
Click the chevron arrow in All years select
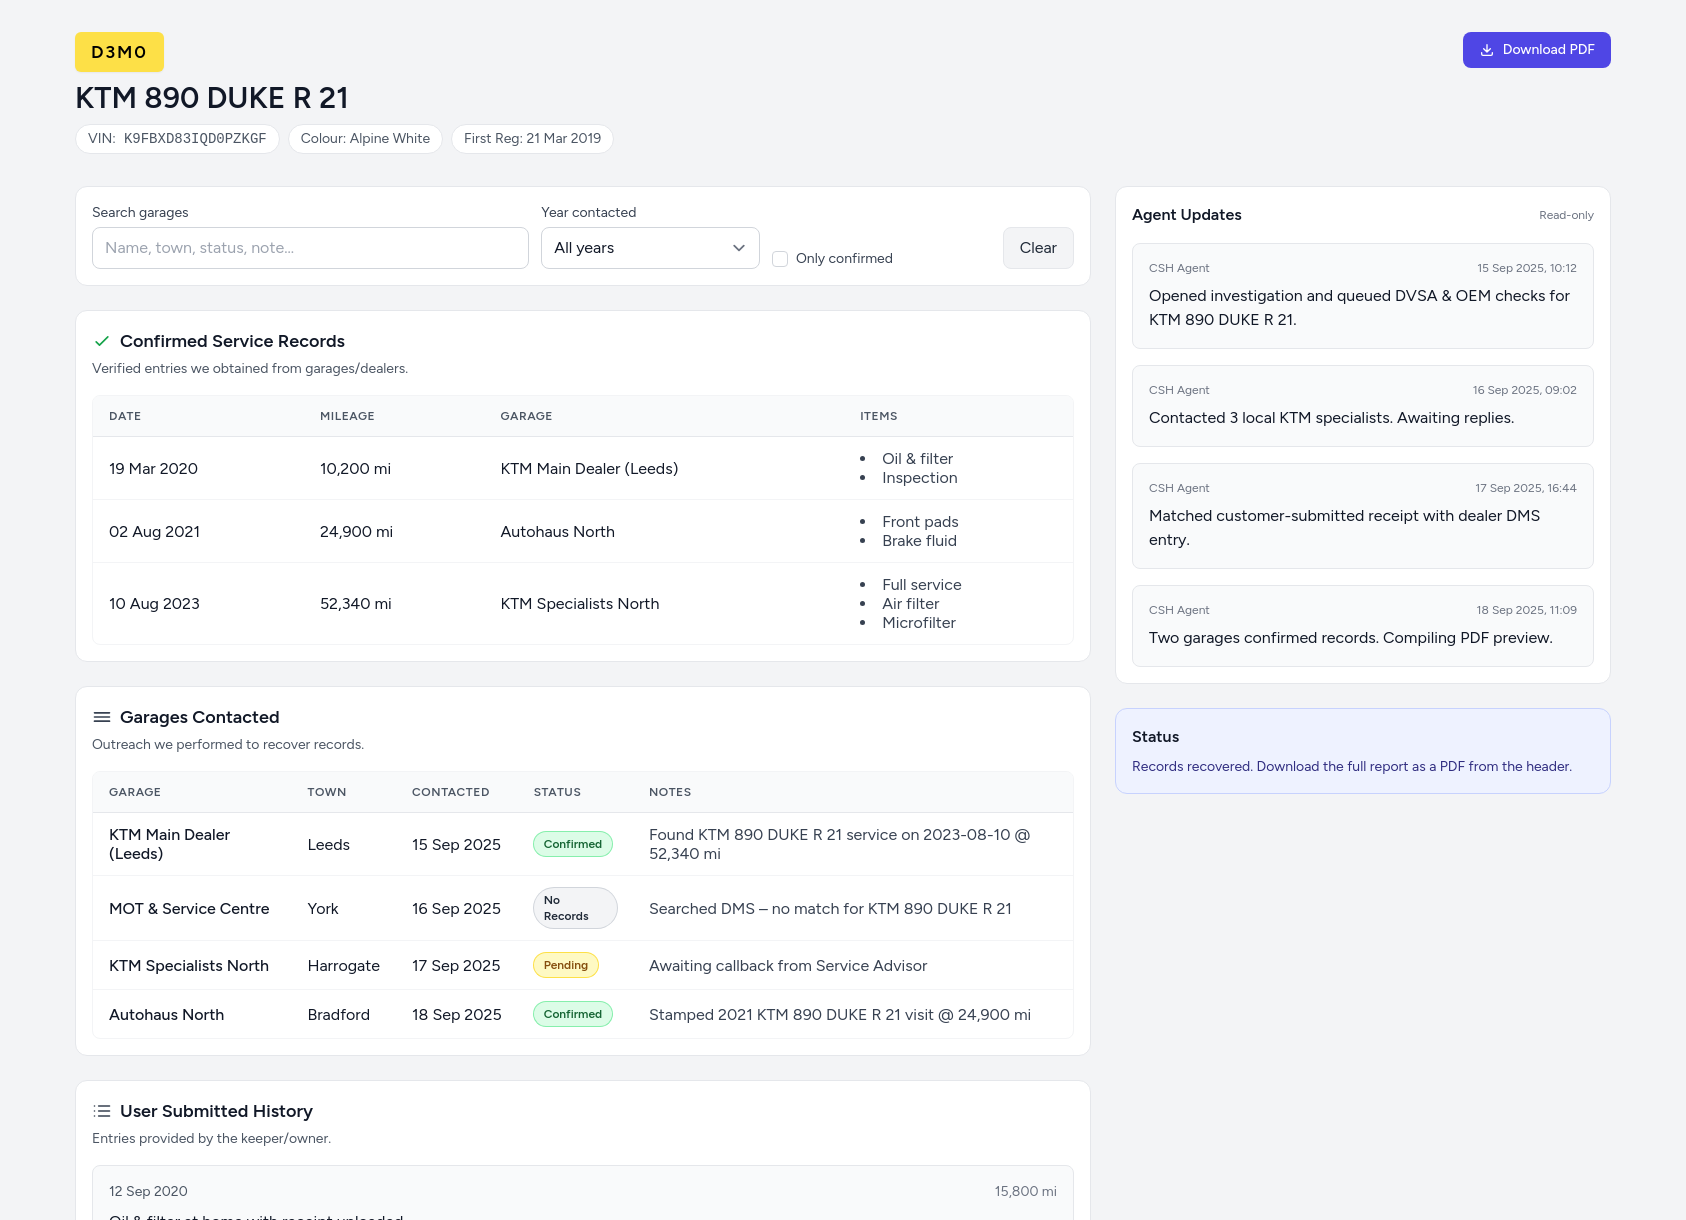point(739,248)
